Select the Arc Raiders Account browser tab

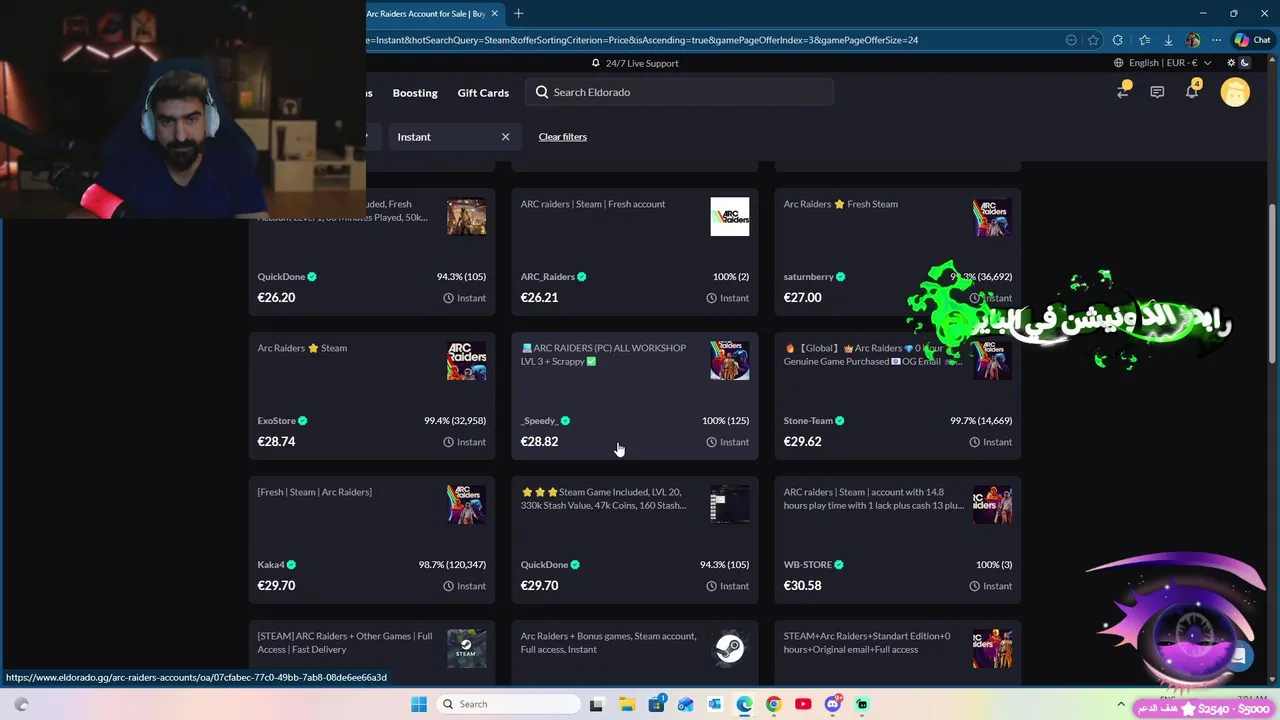tap(426, 14)
